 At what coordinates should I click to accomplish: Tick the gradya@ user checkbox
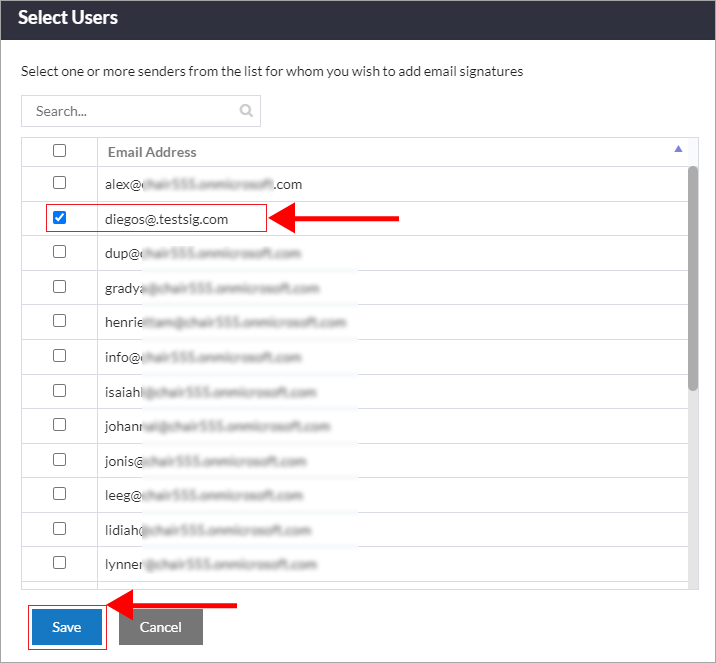59,287
